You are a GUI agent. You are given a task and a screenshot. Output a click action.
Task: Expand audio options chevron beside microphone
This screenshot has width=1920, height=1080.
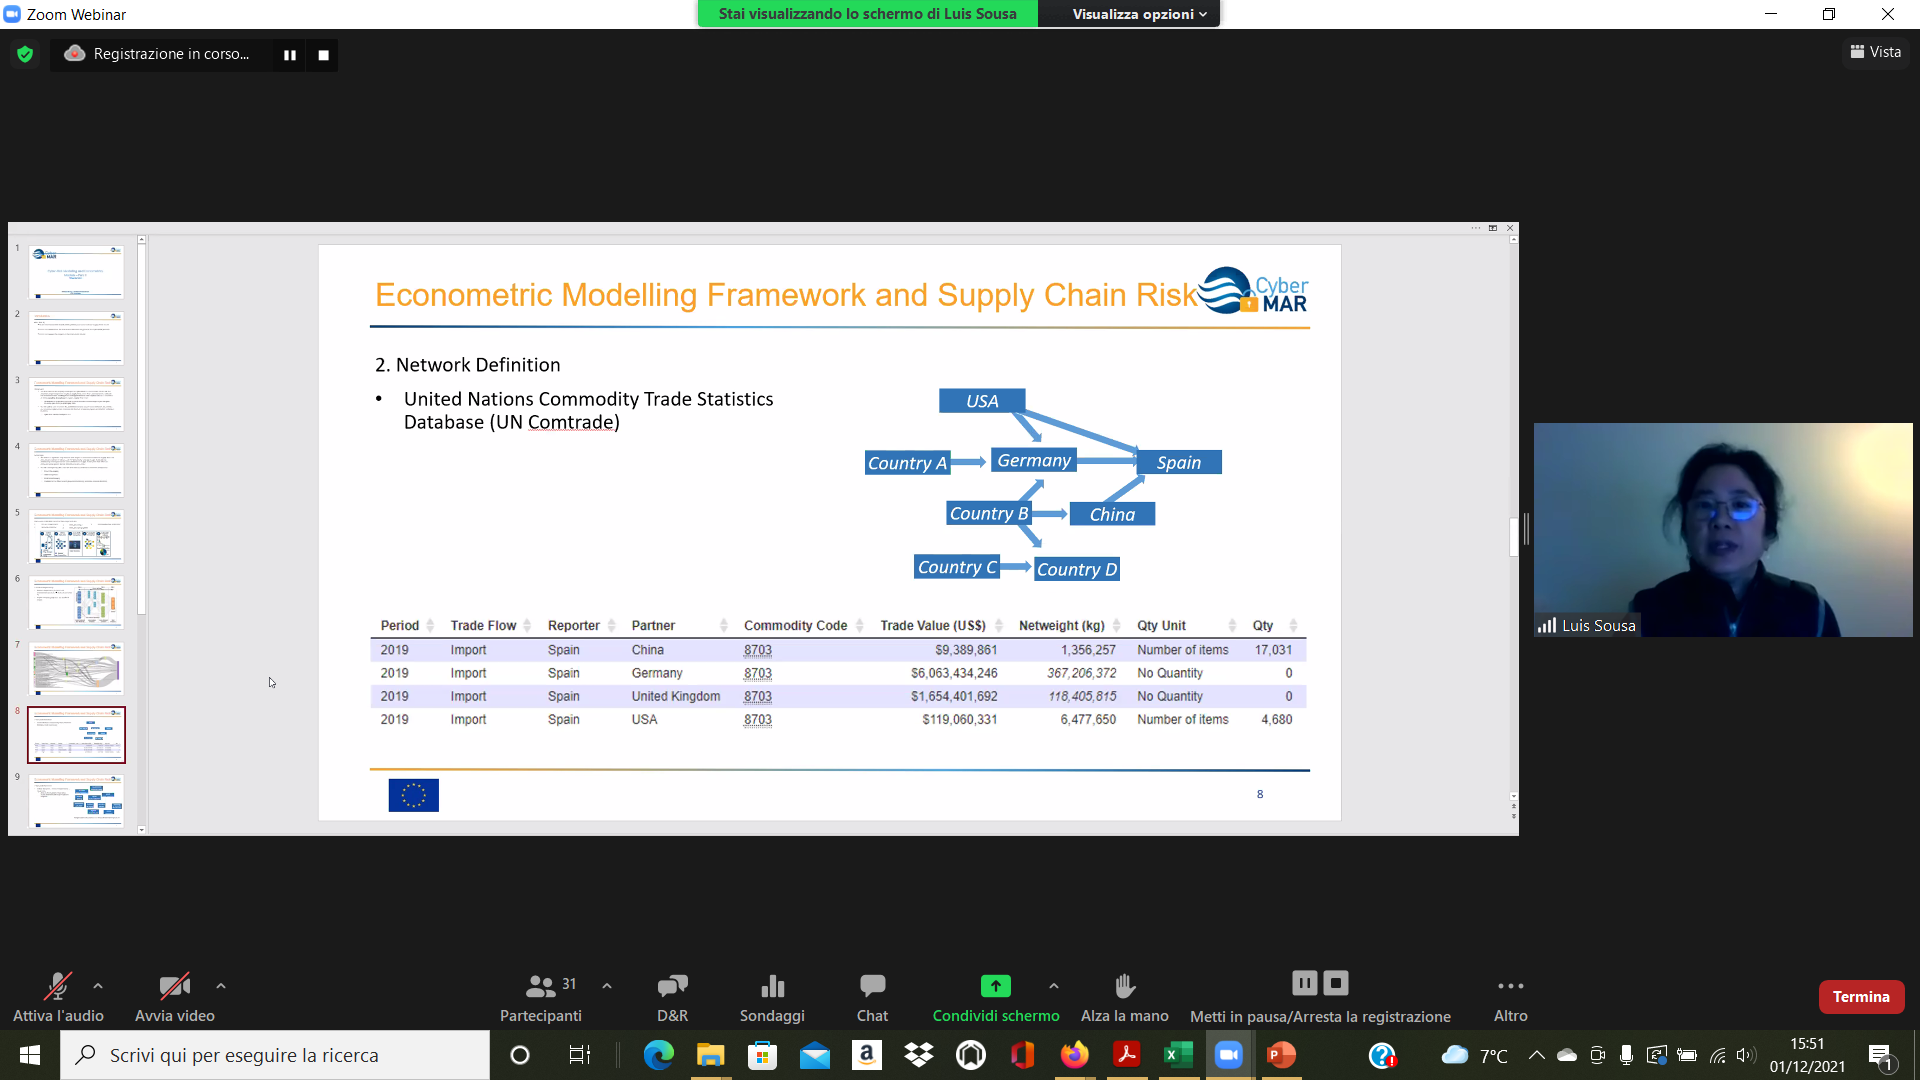(x=98, y=986)
